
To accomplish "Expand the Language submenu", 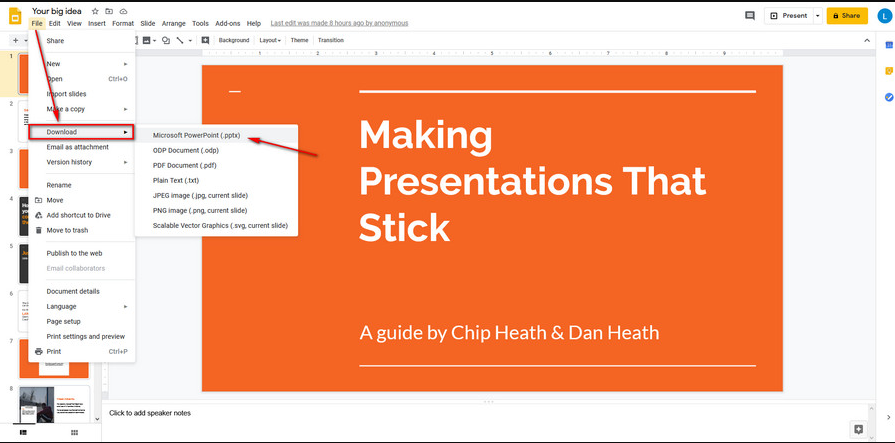I will [x=61, y=306].
